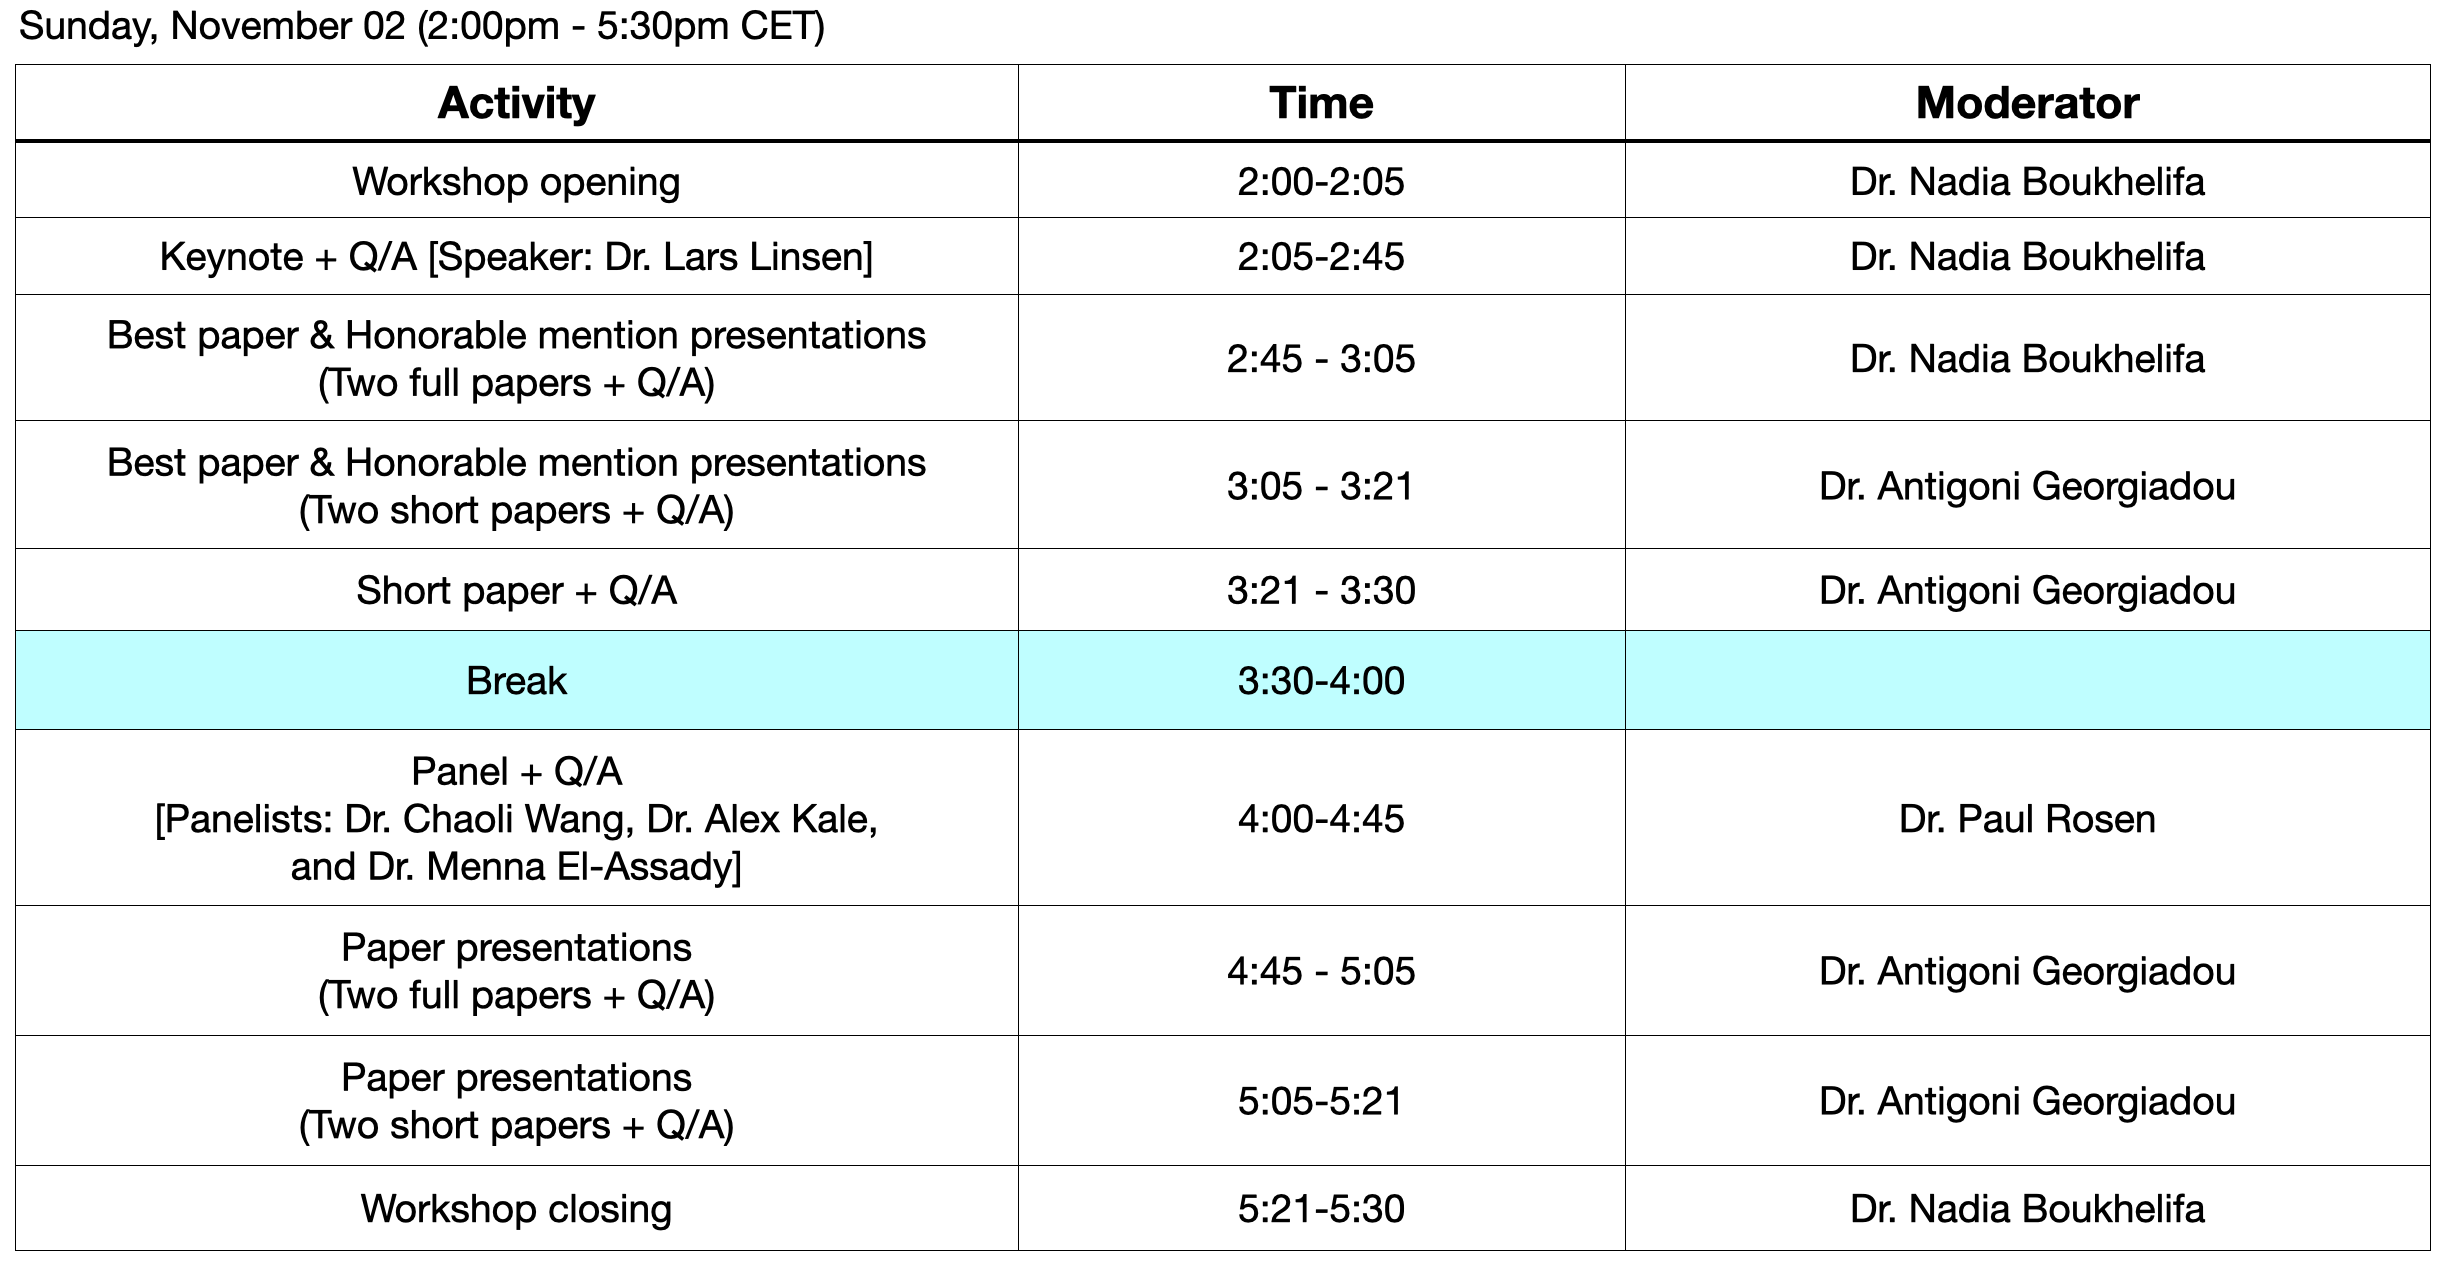This screenshot has height=1266, width=2448.
Task: Select moderator Dr. Paul Rosen
Action: tap(2027, 819)
